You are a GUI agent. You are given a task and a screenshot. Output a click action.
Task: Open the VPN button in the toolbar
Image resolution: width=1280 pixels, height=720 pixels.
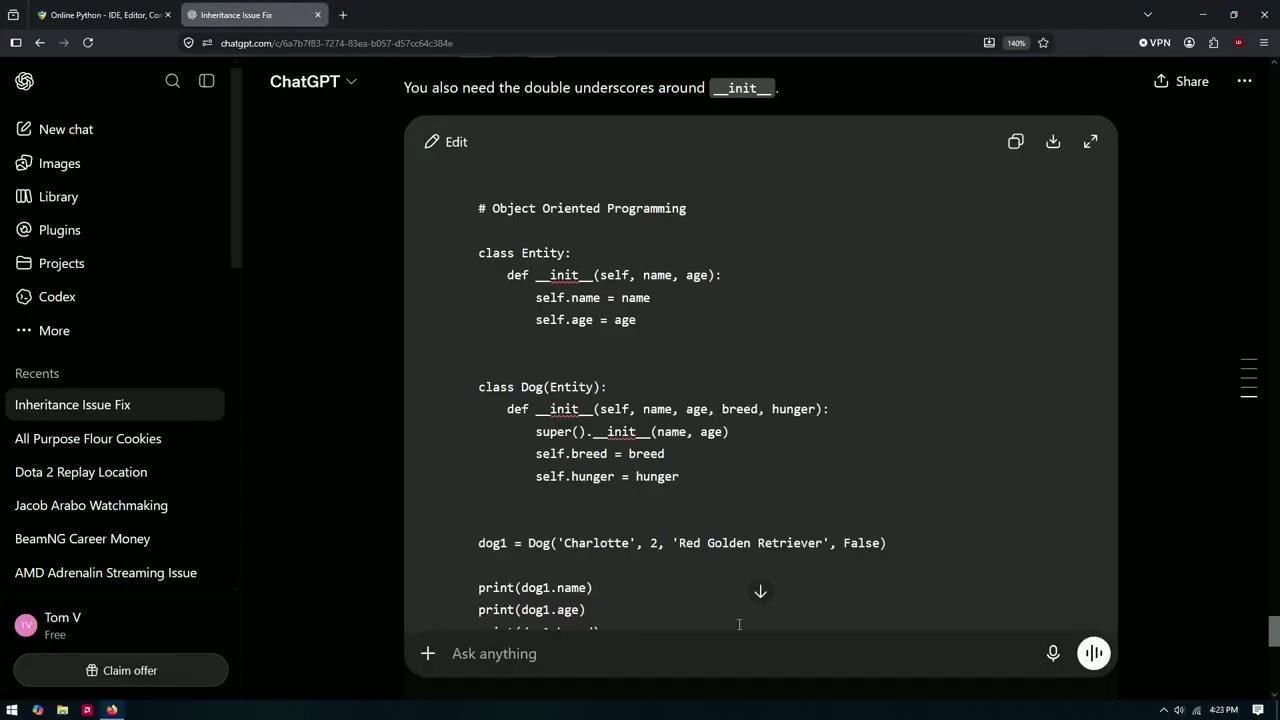pyautogui.click(x=1155, y=43)
